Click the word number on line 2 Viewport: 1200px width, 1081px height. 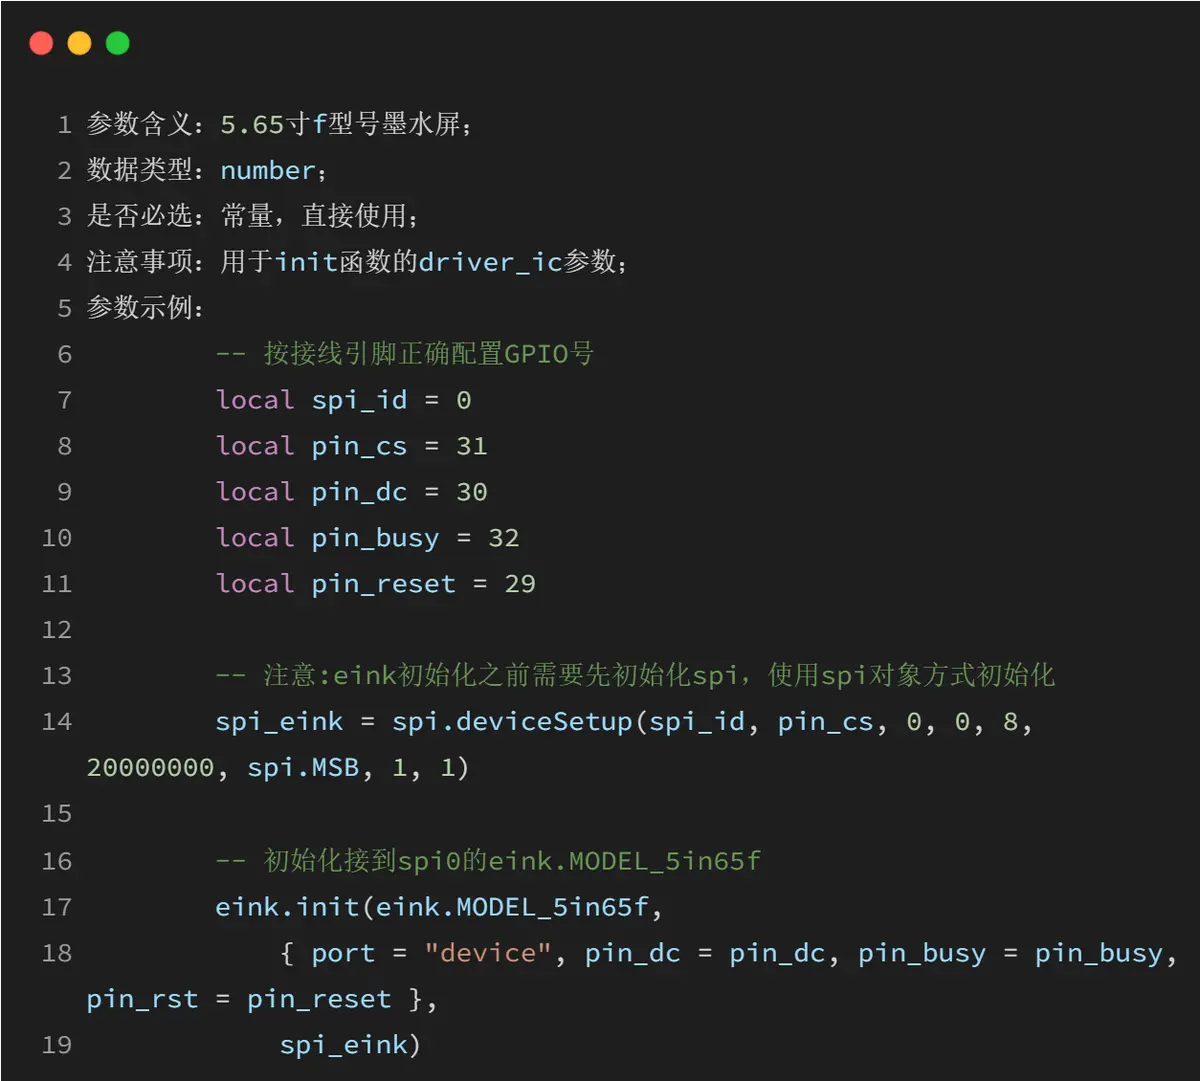268,170
